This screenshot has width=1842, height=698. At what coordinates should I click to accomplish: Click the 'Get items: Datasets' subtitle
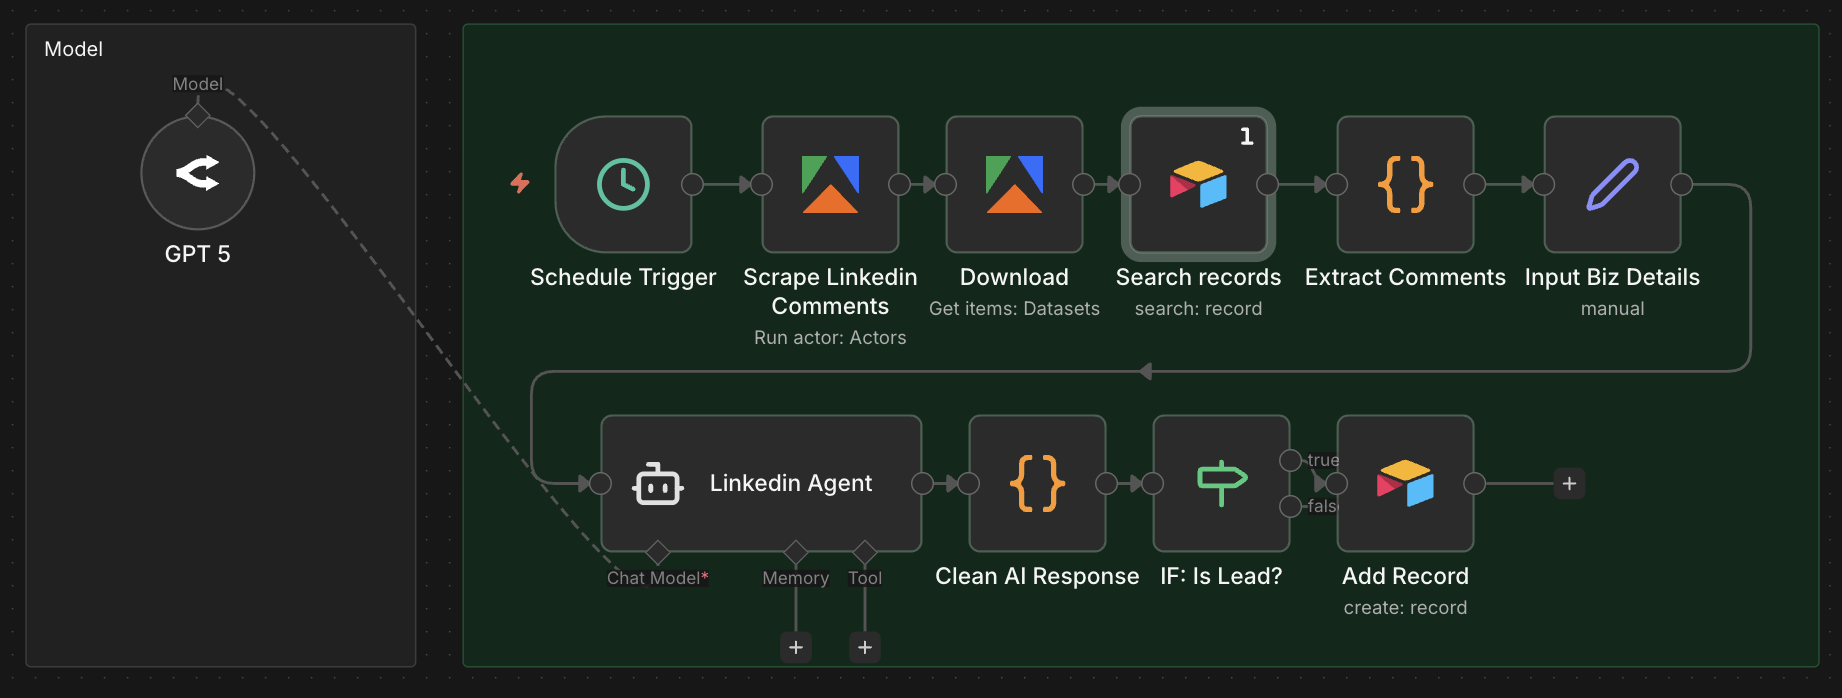coord(1014,309)
